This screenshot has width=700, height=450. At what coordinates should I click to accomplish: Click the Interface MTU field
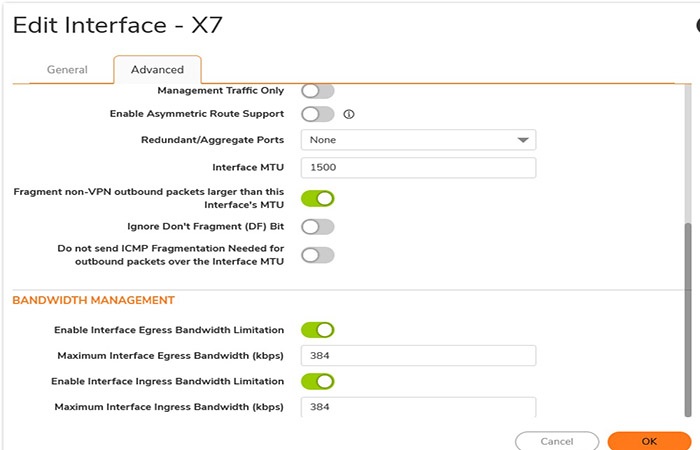tap(418, 167)
